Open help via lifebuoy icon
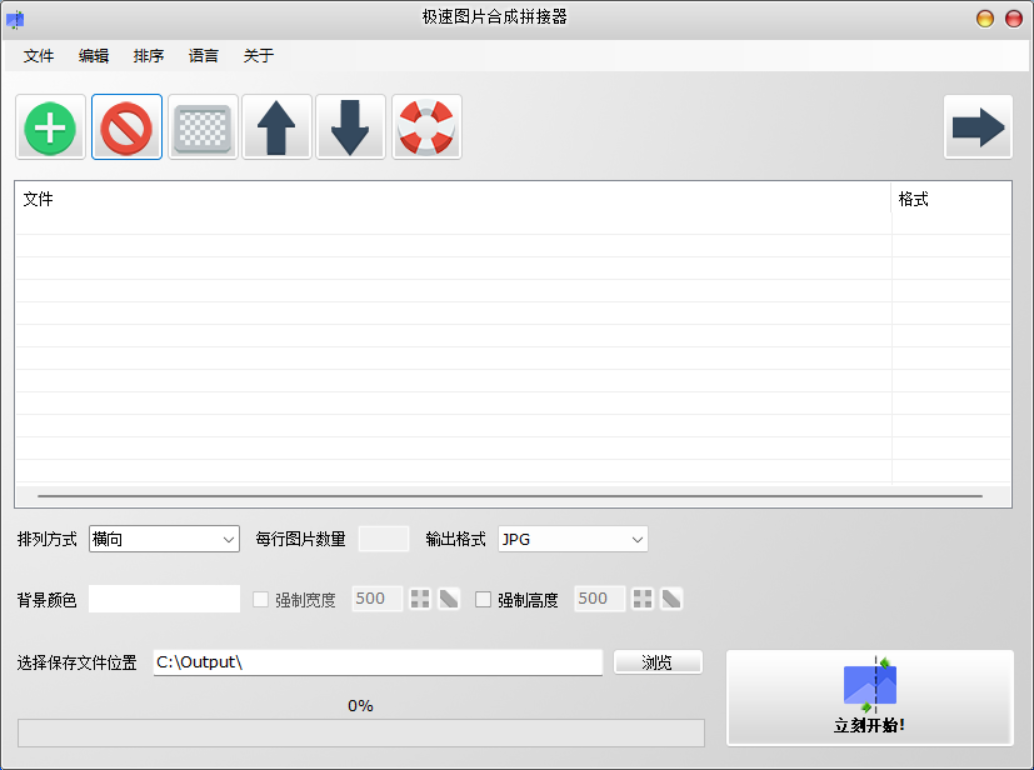The height and width of the screenshot is (770, 1034). 427,127
